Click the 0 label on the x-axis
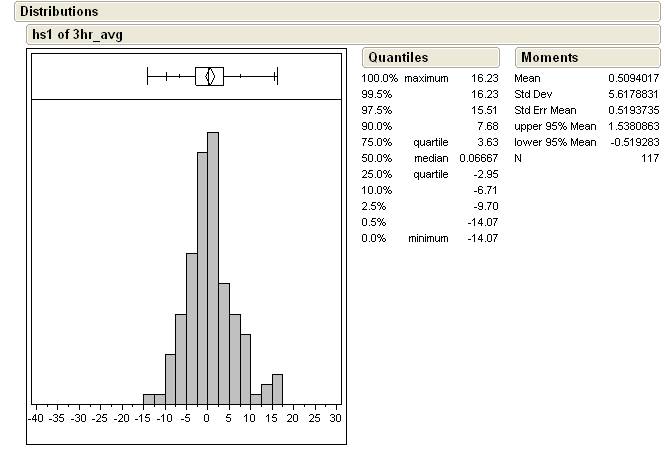 coord(206,417)
